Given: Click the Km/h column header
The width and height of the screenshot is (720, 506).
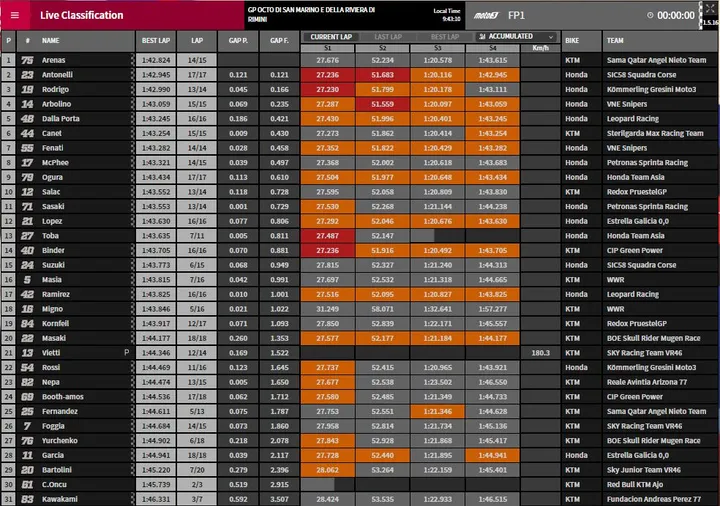Looking at the screenshot, I should (x=540, y=48).
